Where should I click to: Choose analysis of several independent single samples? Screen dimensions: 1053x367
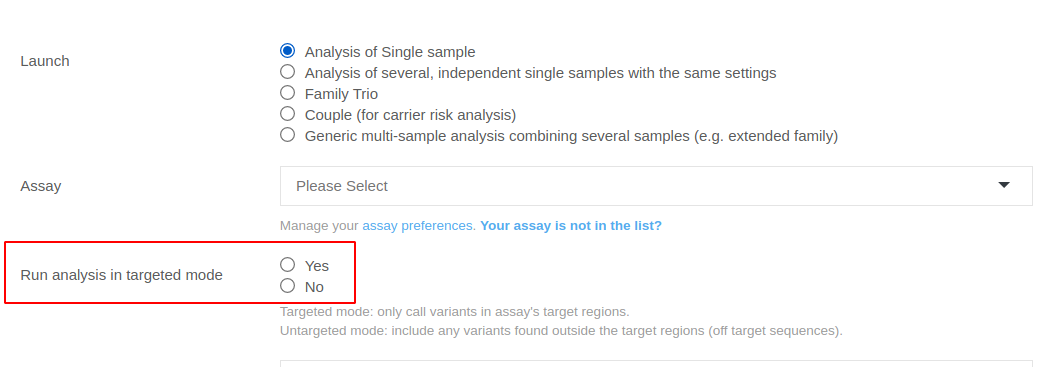287,72
